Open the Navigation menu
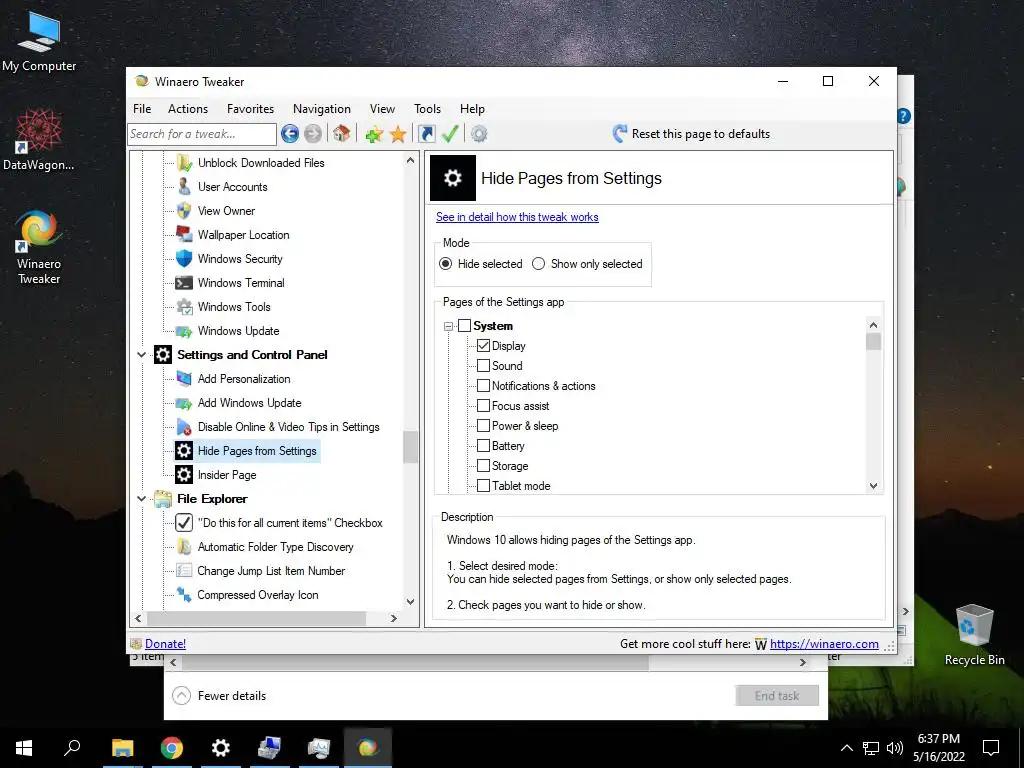 (x=322, y=109)
